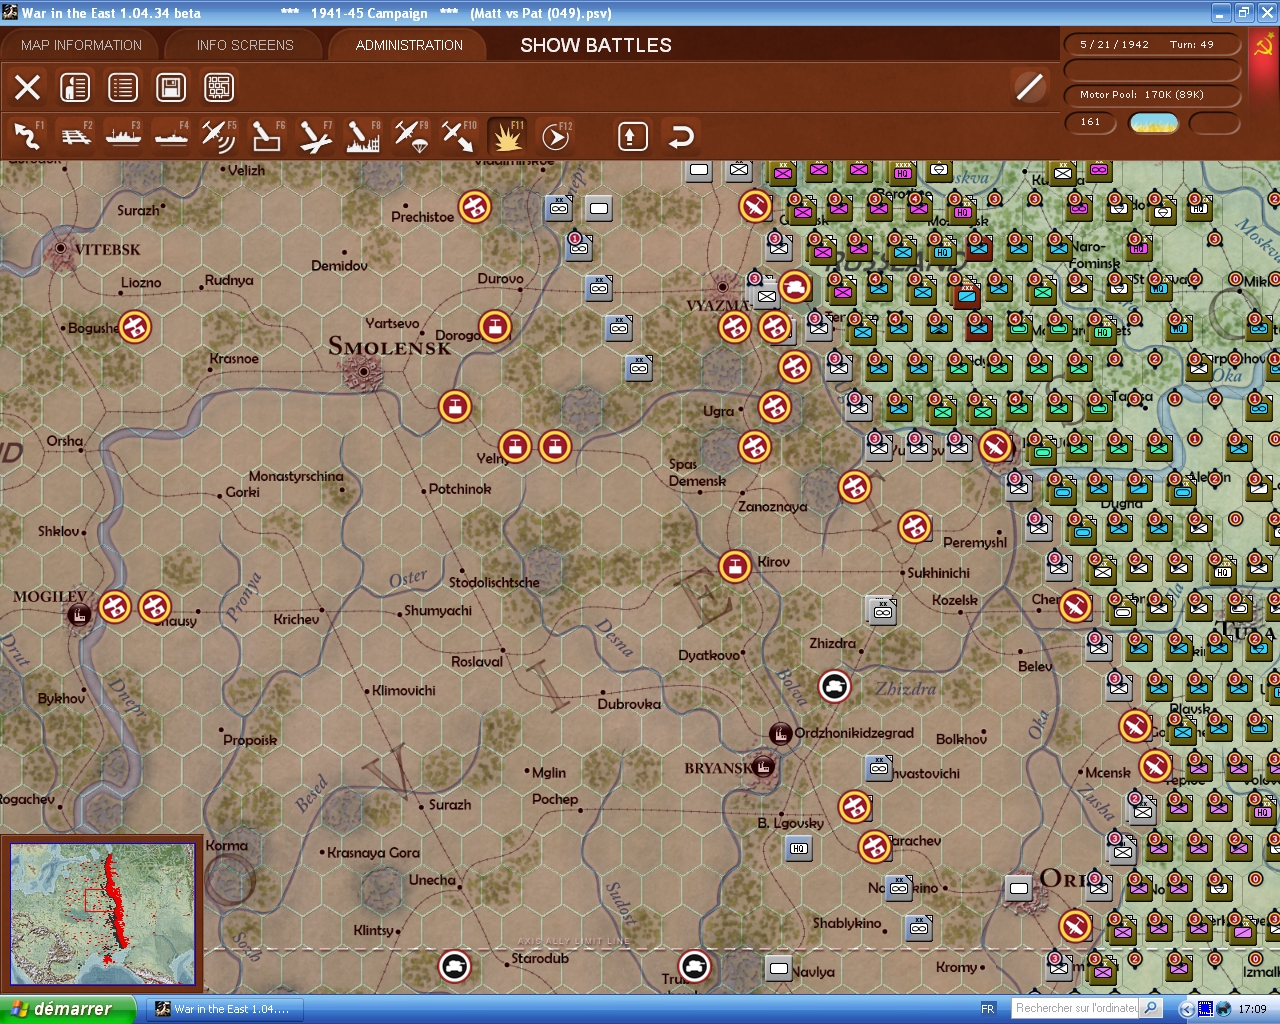Image resolution: width=1280 pixels, height=1024 pixels.
Task: Click the 161 value field
Action: pos(1091,123)
